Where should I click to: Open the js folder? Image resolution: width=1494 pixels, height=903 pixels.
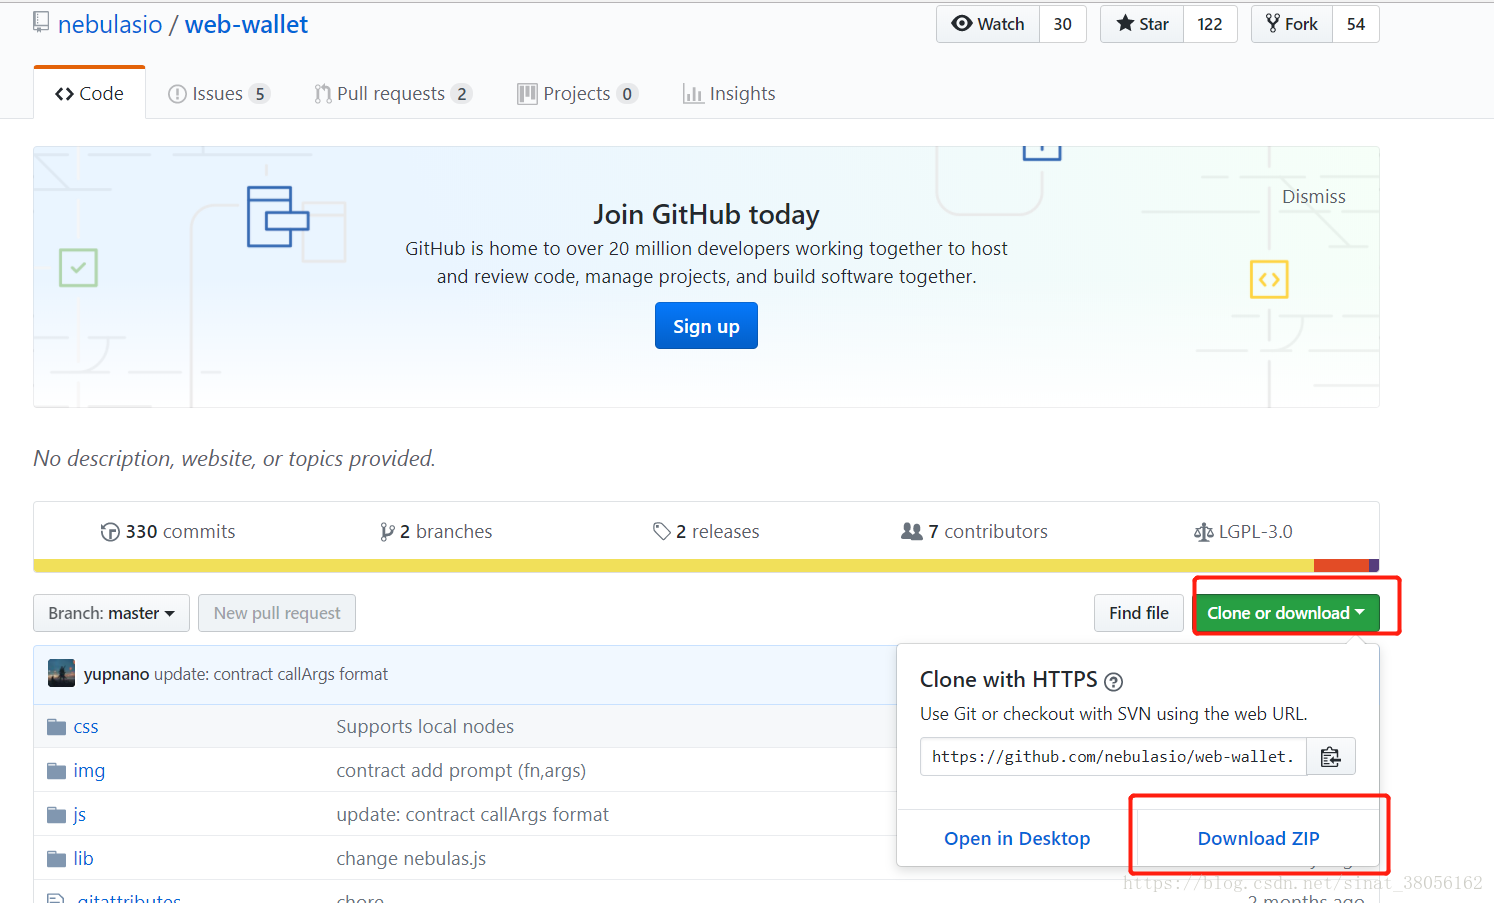[x=80, y=815]
